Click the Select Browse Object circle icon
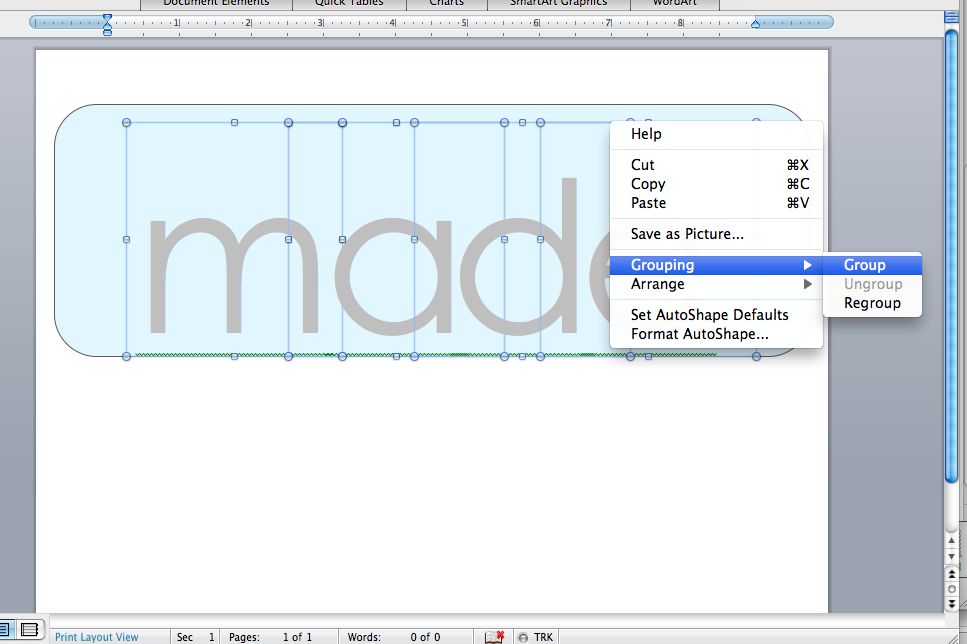Image resolution: width=967 pixels, height=644 pixels. (x=951, y=588)
